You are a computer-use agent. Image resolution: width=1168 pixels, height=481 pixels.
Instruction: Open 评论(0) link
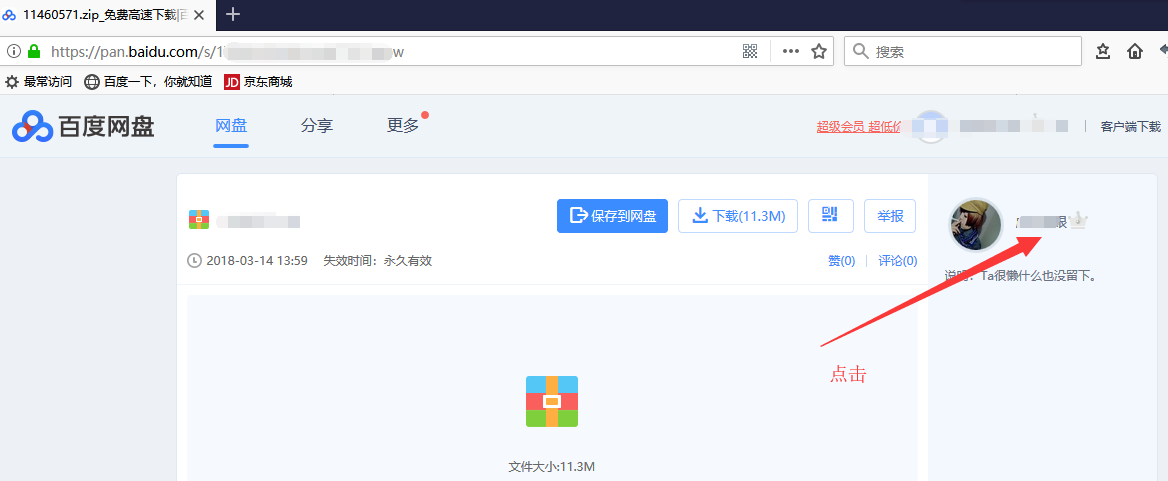click(x=898, y=261)
